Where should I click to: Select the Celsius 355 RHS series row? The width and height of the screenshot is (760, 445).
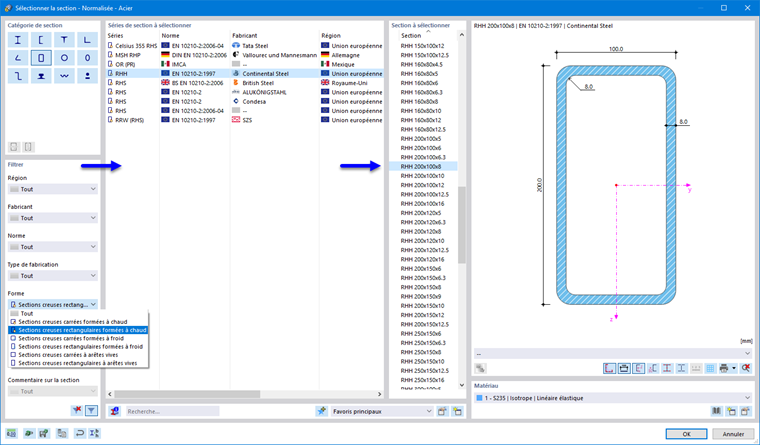point(245,46)
